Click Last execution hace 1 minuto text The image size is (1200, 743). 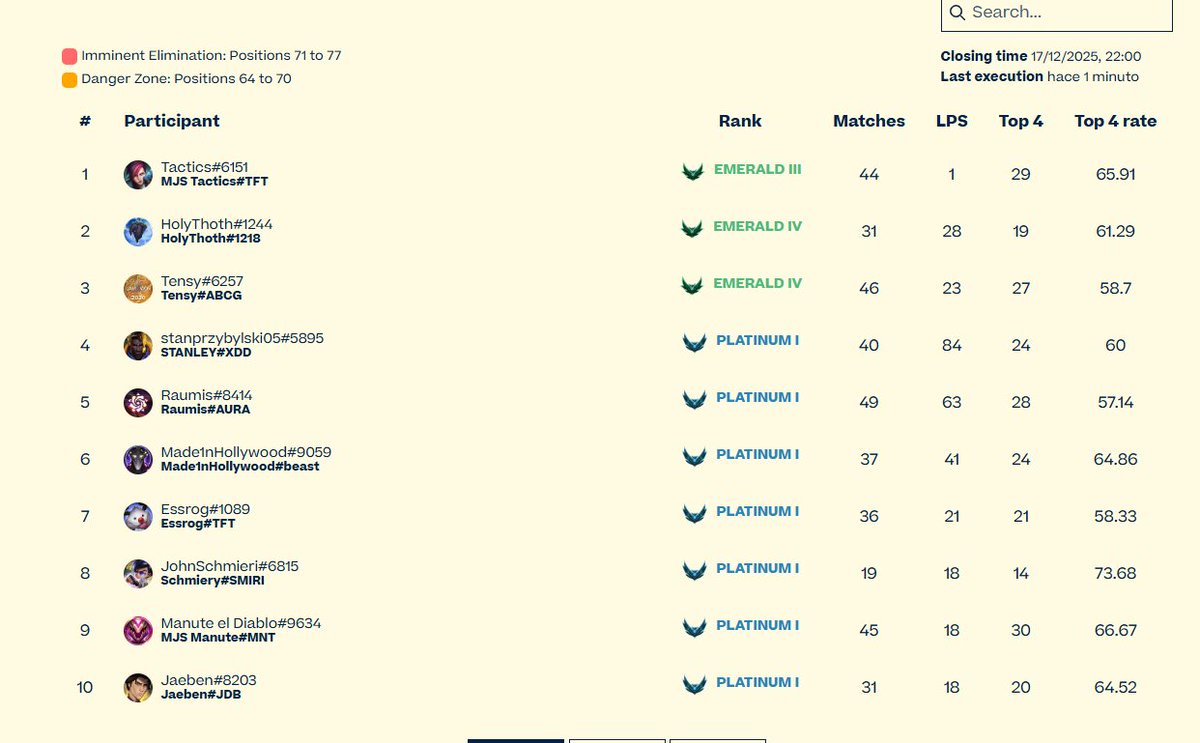1040,77
